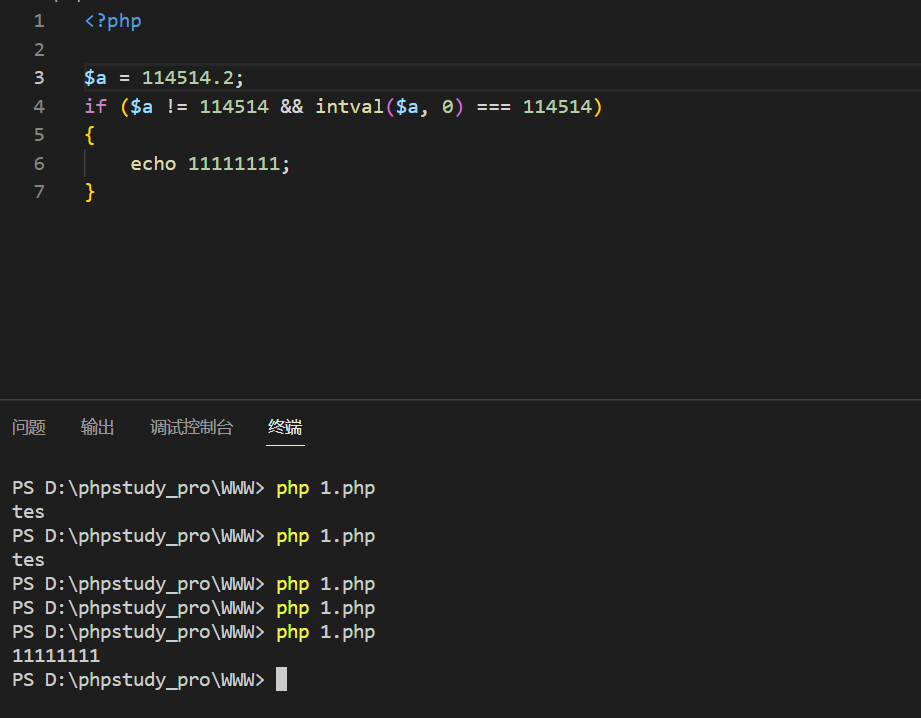Click the first tes output in terminal
Image resolution: width=921 pixels, height=718 pixels.
pos(28,512)
